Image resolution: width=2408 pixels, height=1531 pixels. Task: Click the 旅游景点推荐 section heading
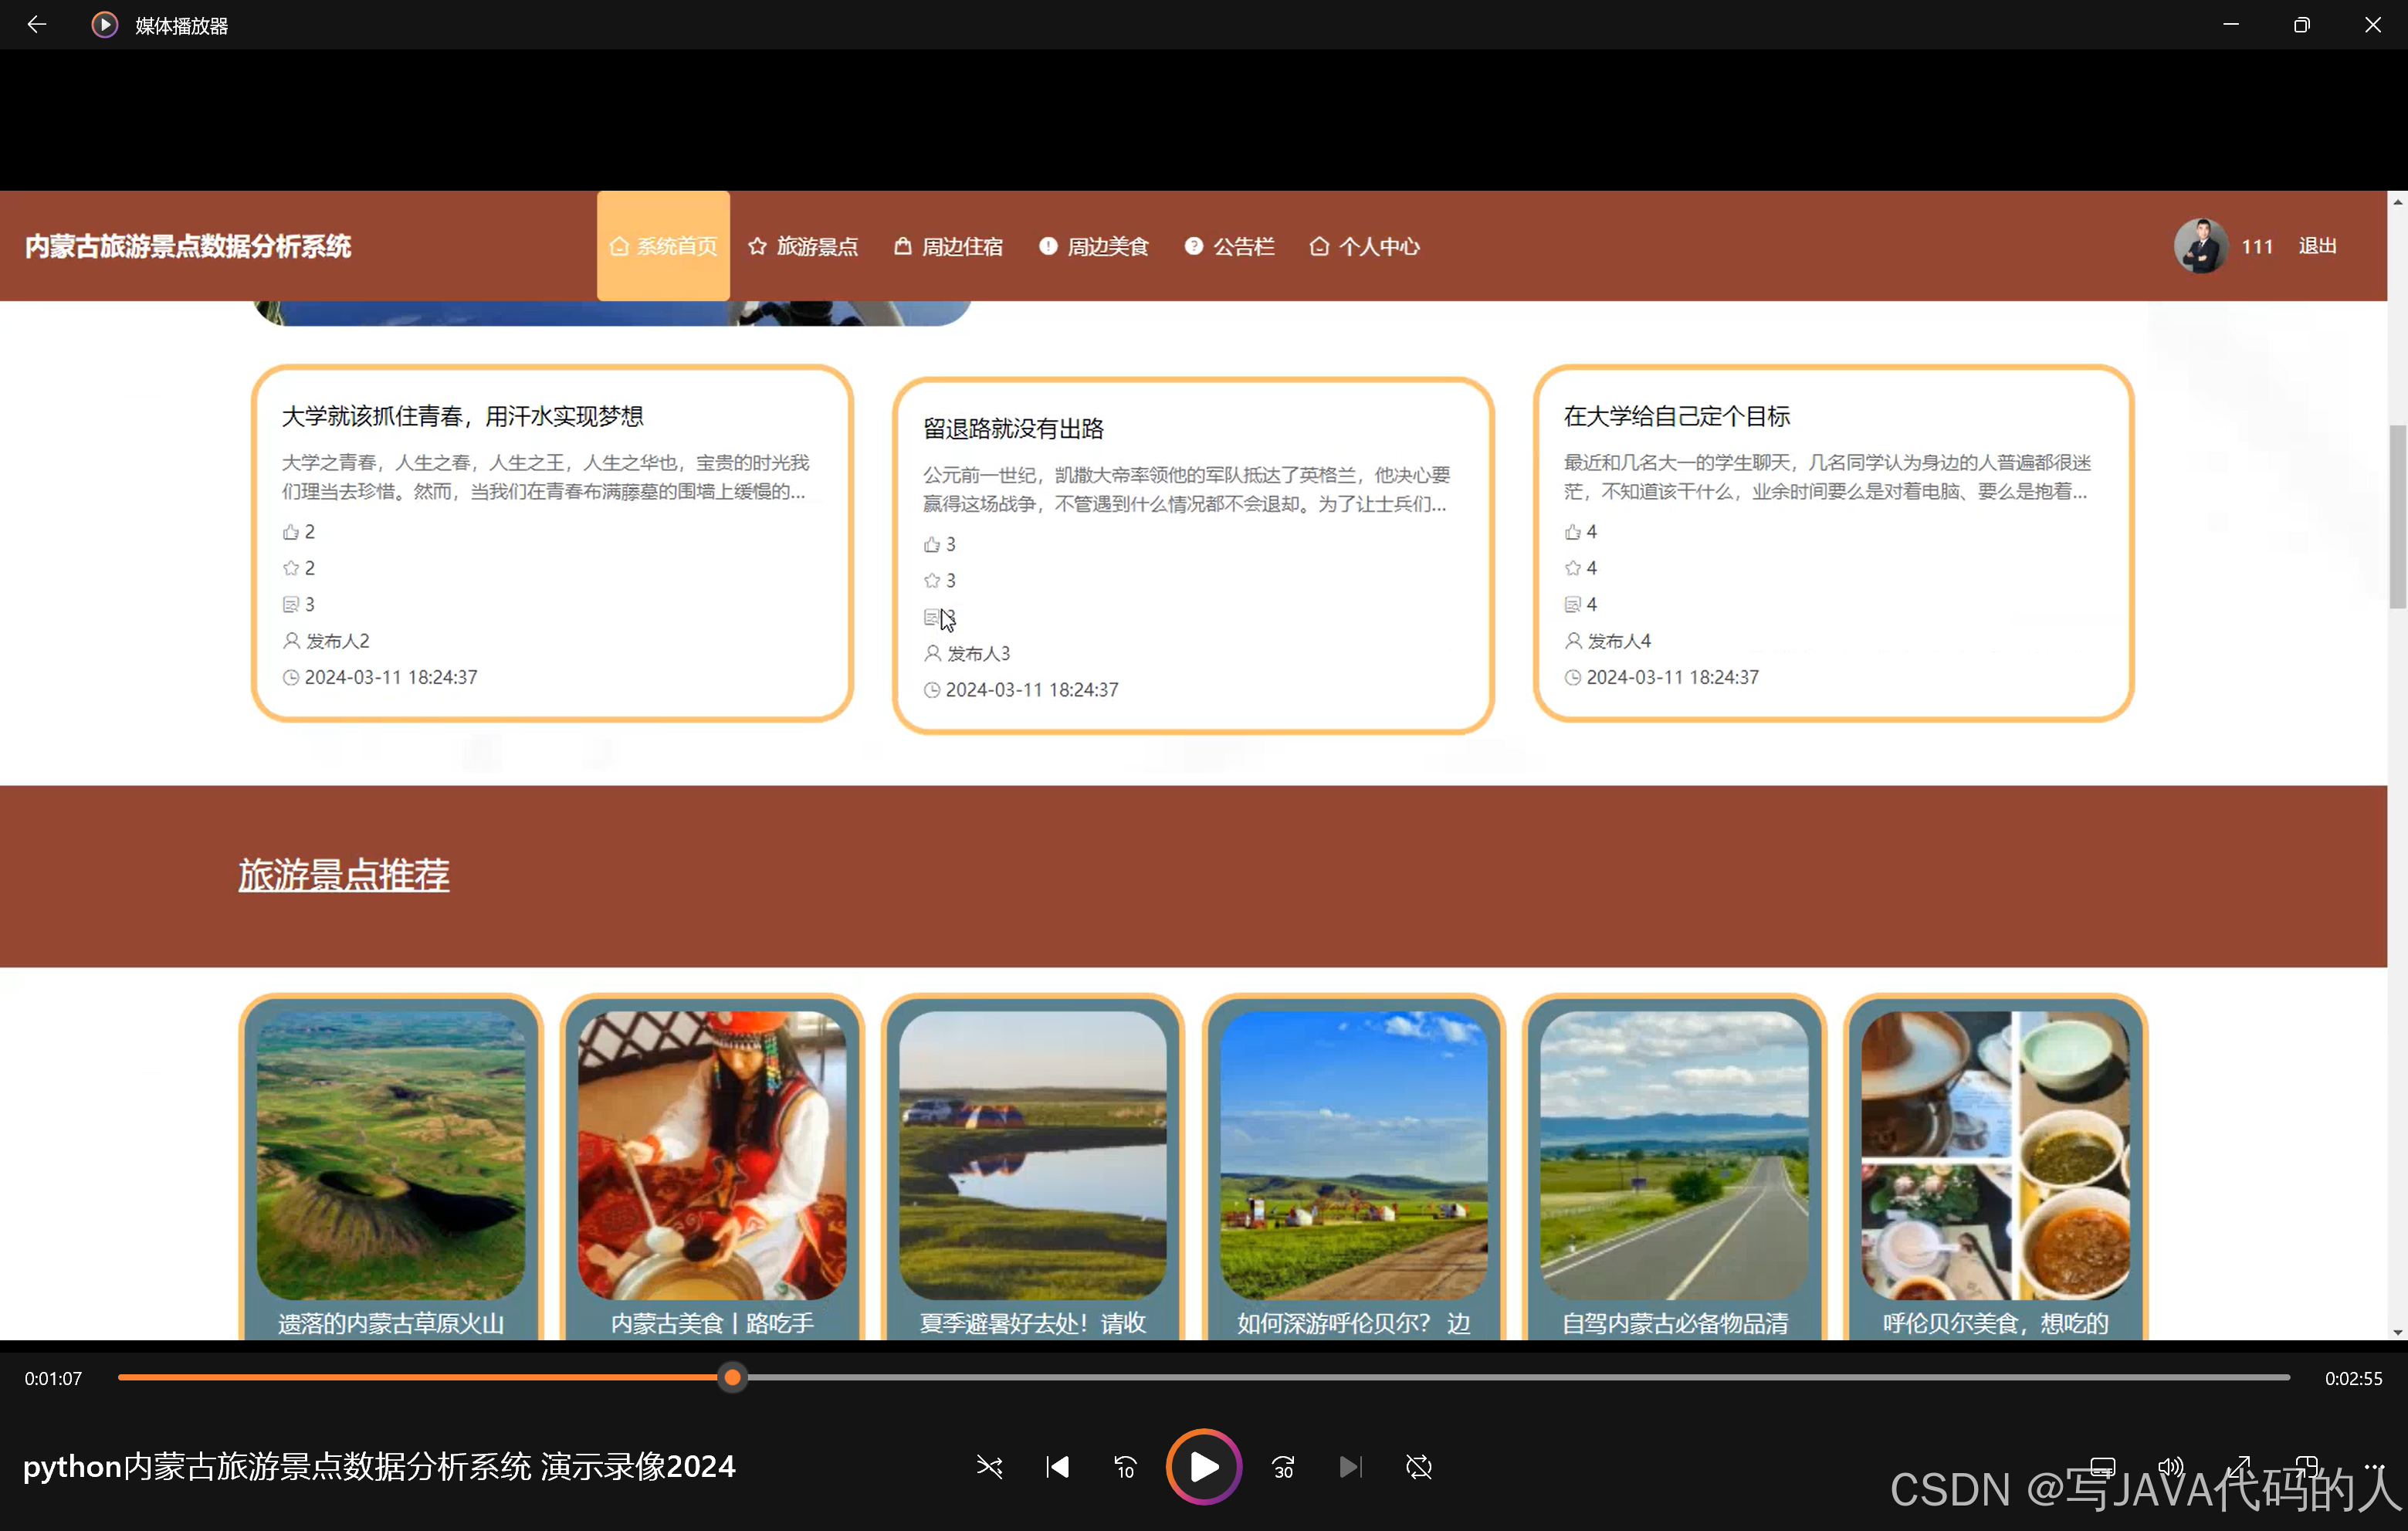343,875
